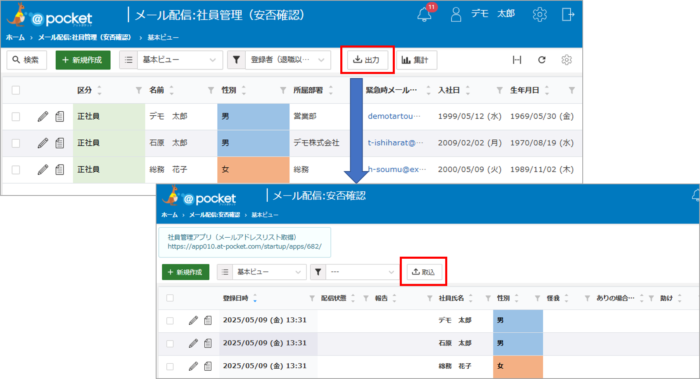Screen dimensions: 700x379
Task: Select all rows with the upper header checkbox
Action: (x=16, y=90)
